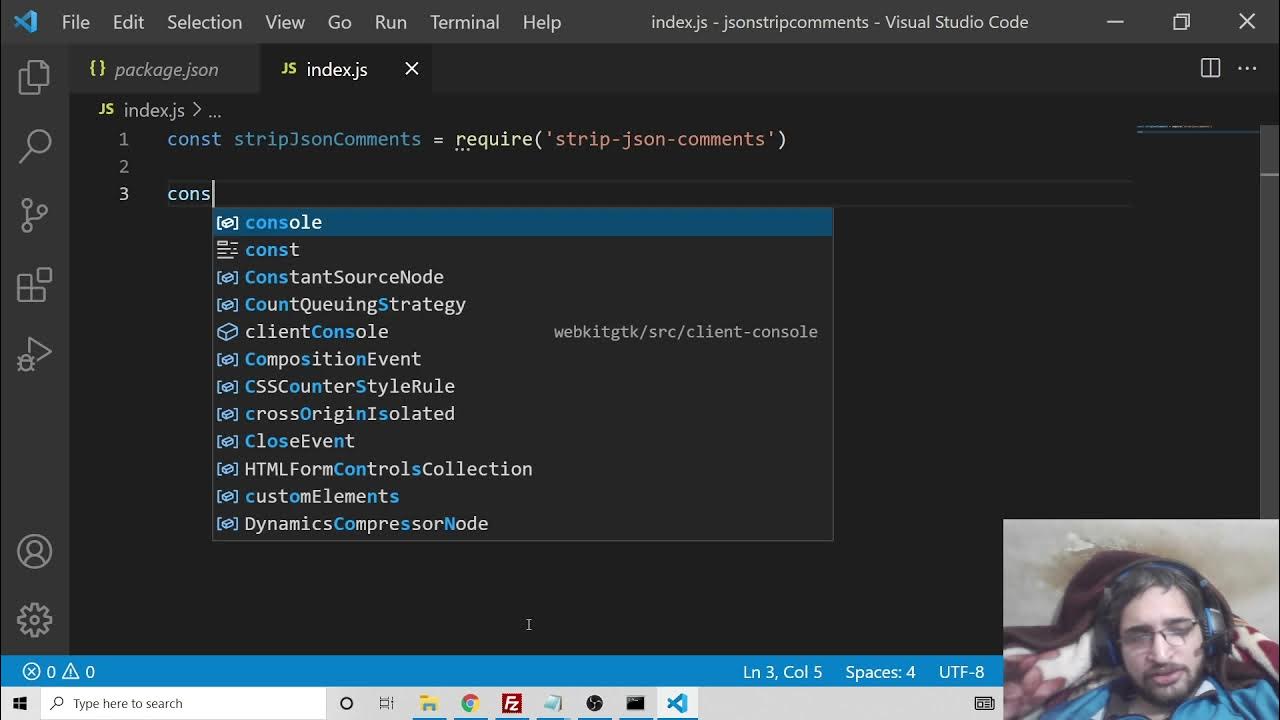Open the Run and Debug view
Image resolution: width=1280 pixels, height=720 pixels.
tap(34, 354)
